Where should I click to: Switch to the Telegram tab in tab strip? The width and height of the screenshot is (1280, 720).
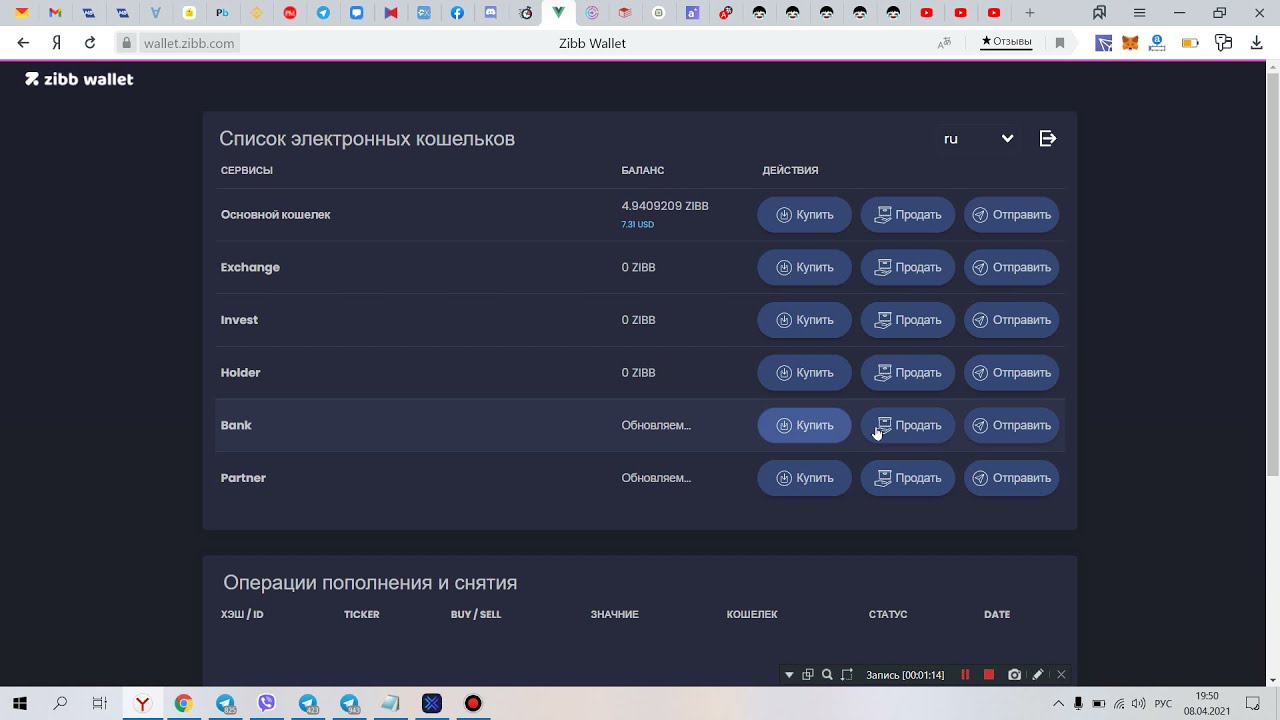323,13
